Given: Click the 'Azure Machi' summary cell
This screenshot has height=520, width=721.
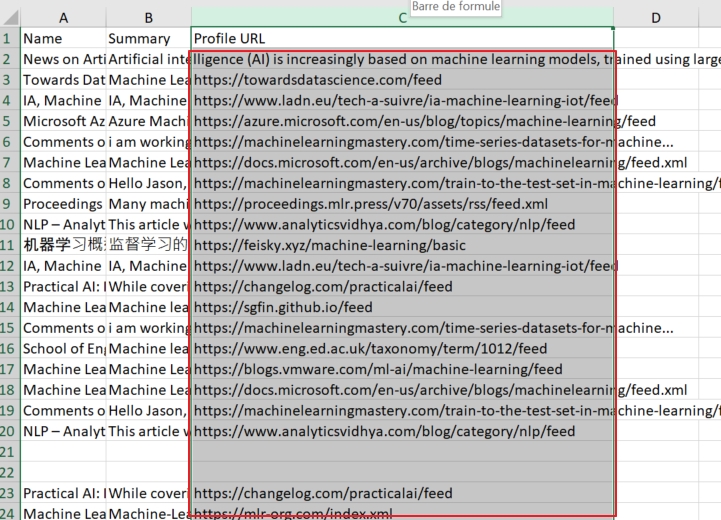Looking at the screenshot, I should [x=149, y=121].
